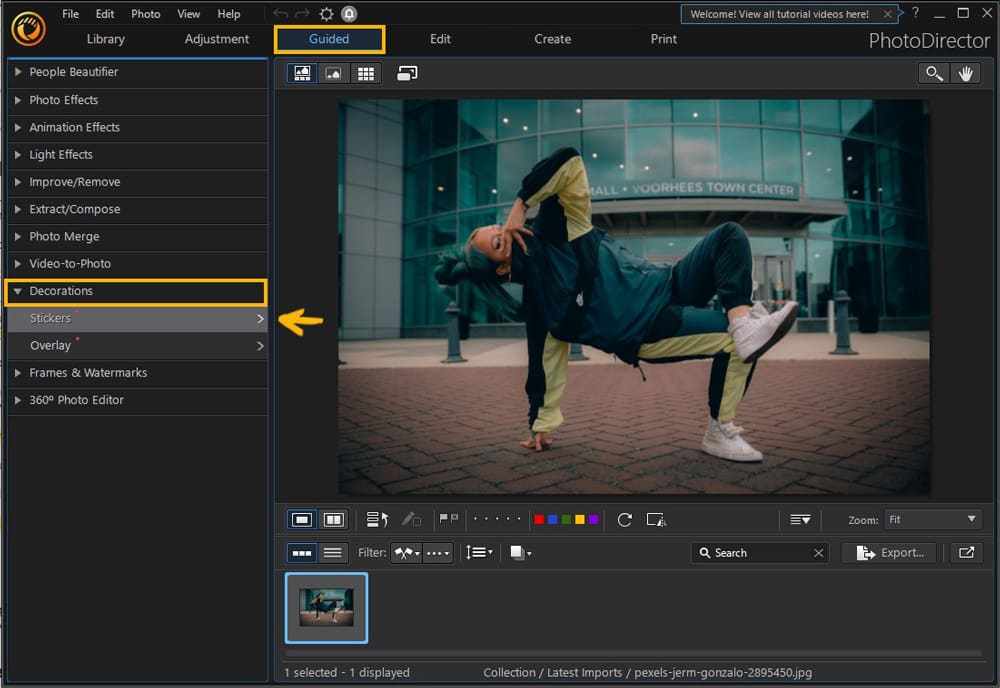Click the Export button
The width and height of the screenshot is (1000, 688).
pos(889,552)
